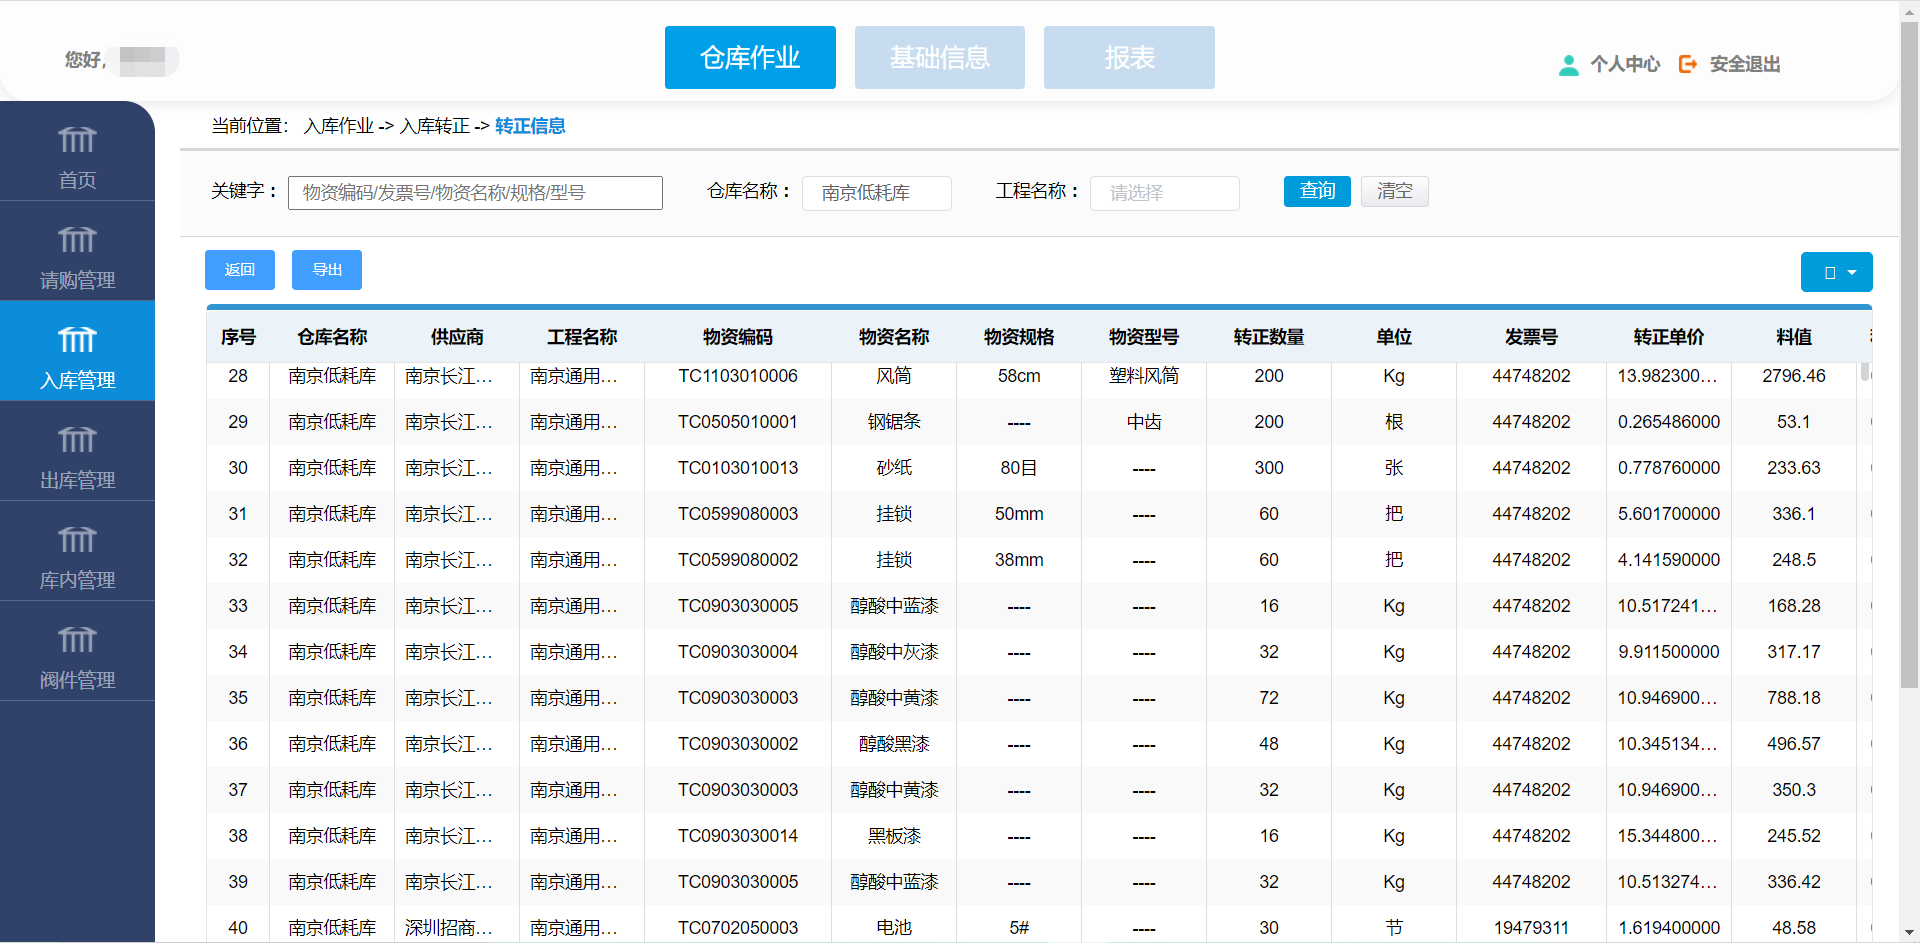Switch to the 报表 tab
This screenshot has height=943, width=1920.
pos(1129,58)
